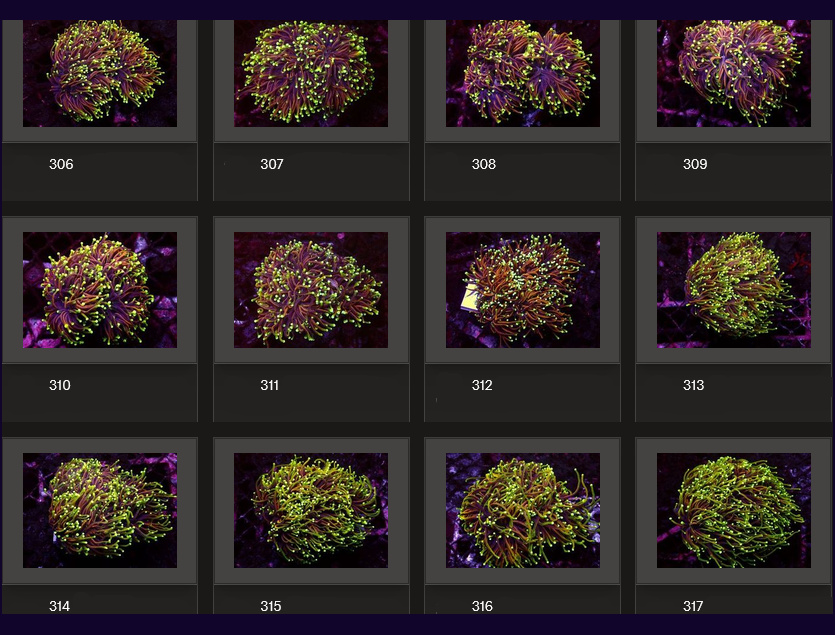The width and height of the screenshot is (835, 635).
Task: Select the coral image above 307
Action: click(x=311, y=74)
